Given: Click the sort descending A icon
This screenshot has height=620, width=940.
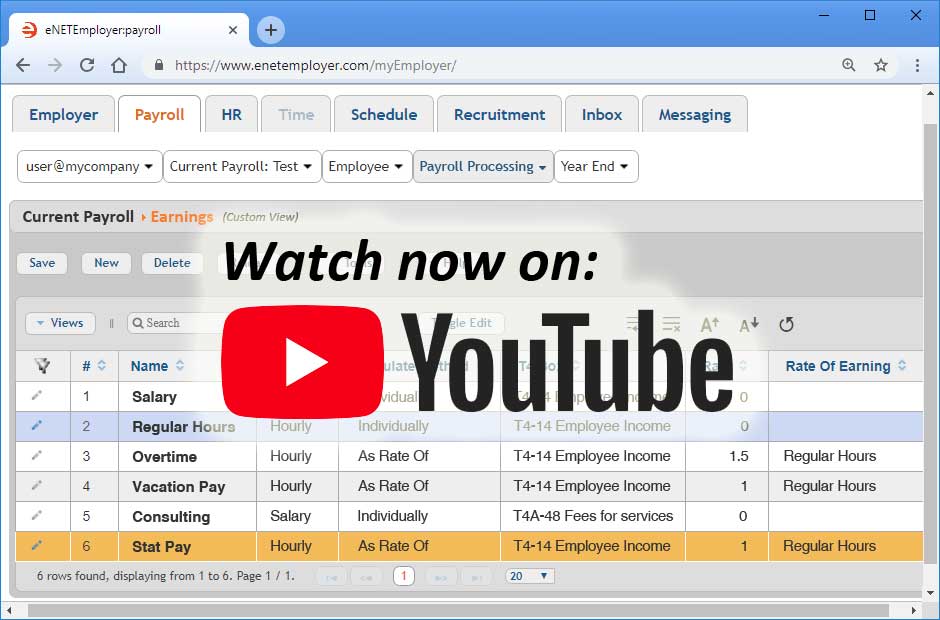Looking at the screenshot, I should point(749,324).
